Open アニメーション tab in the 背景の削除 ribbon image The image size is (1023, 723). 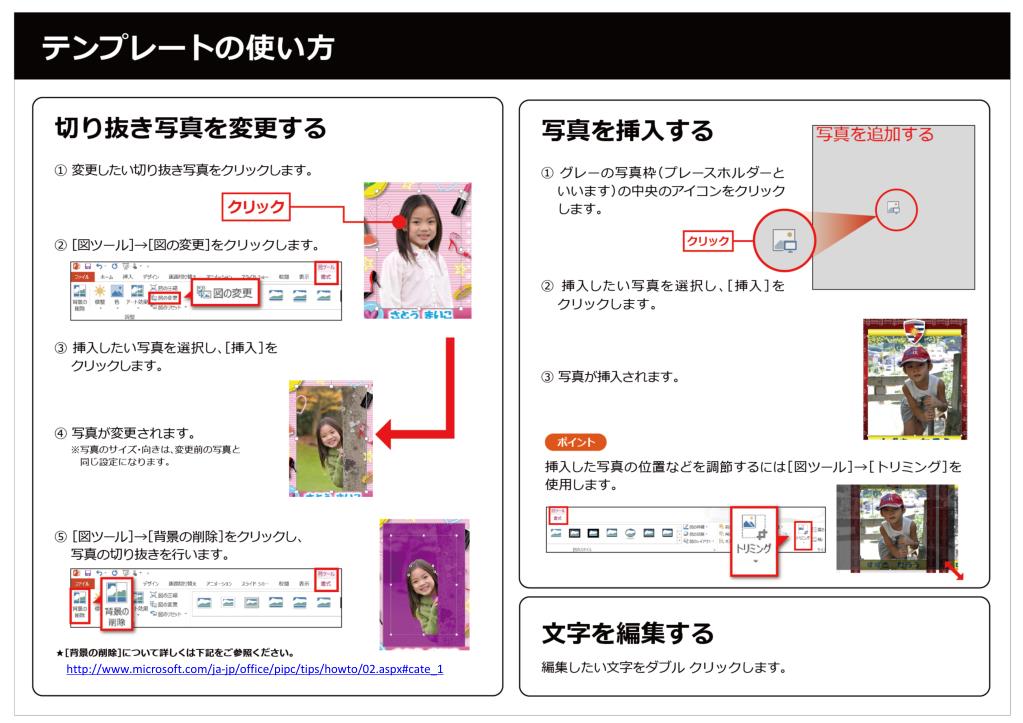(x=219, y=583)
